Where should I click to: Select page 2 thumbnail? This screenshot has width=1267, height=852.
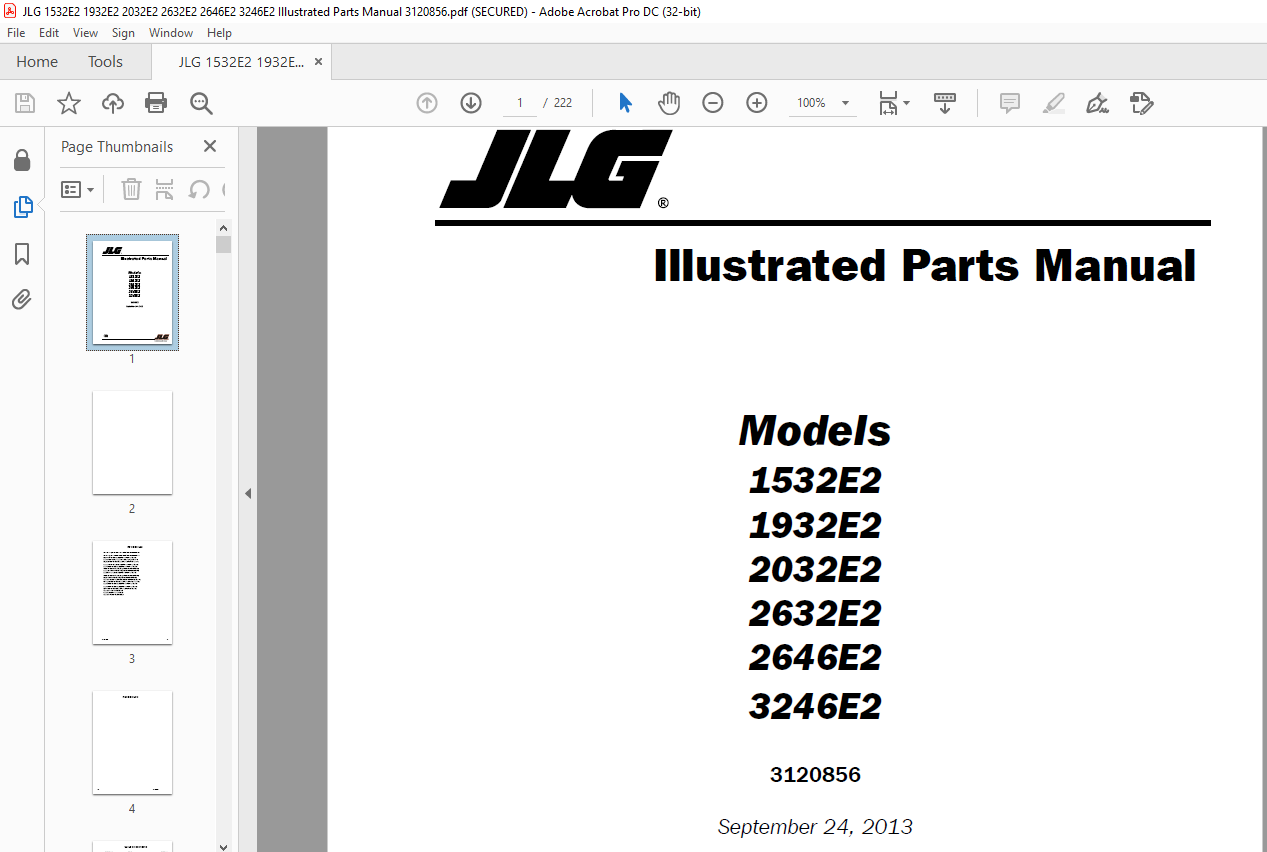click(x=132, y=443)
